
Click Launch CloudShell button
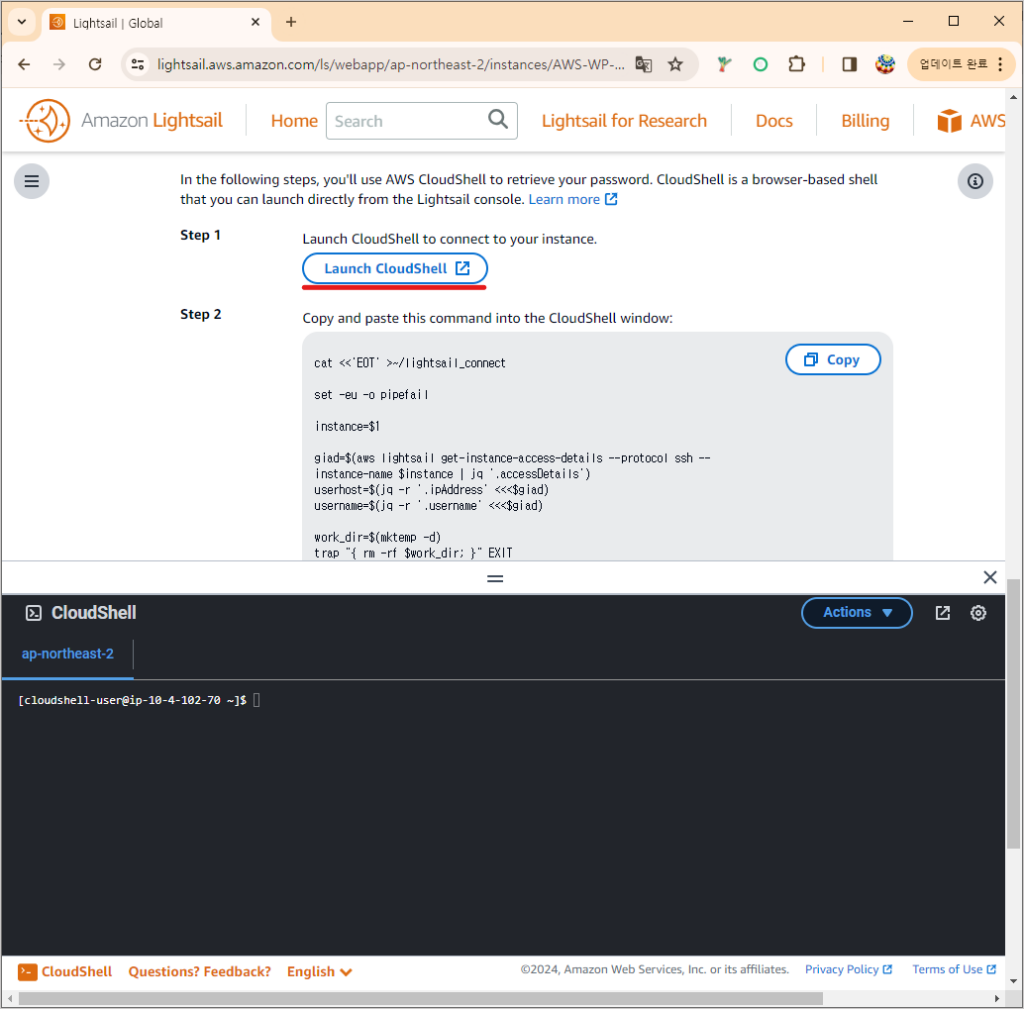395,268
